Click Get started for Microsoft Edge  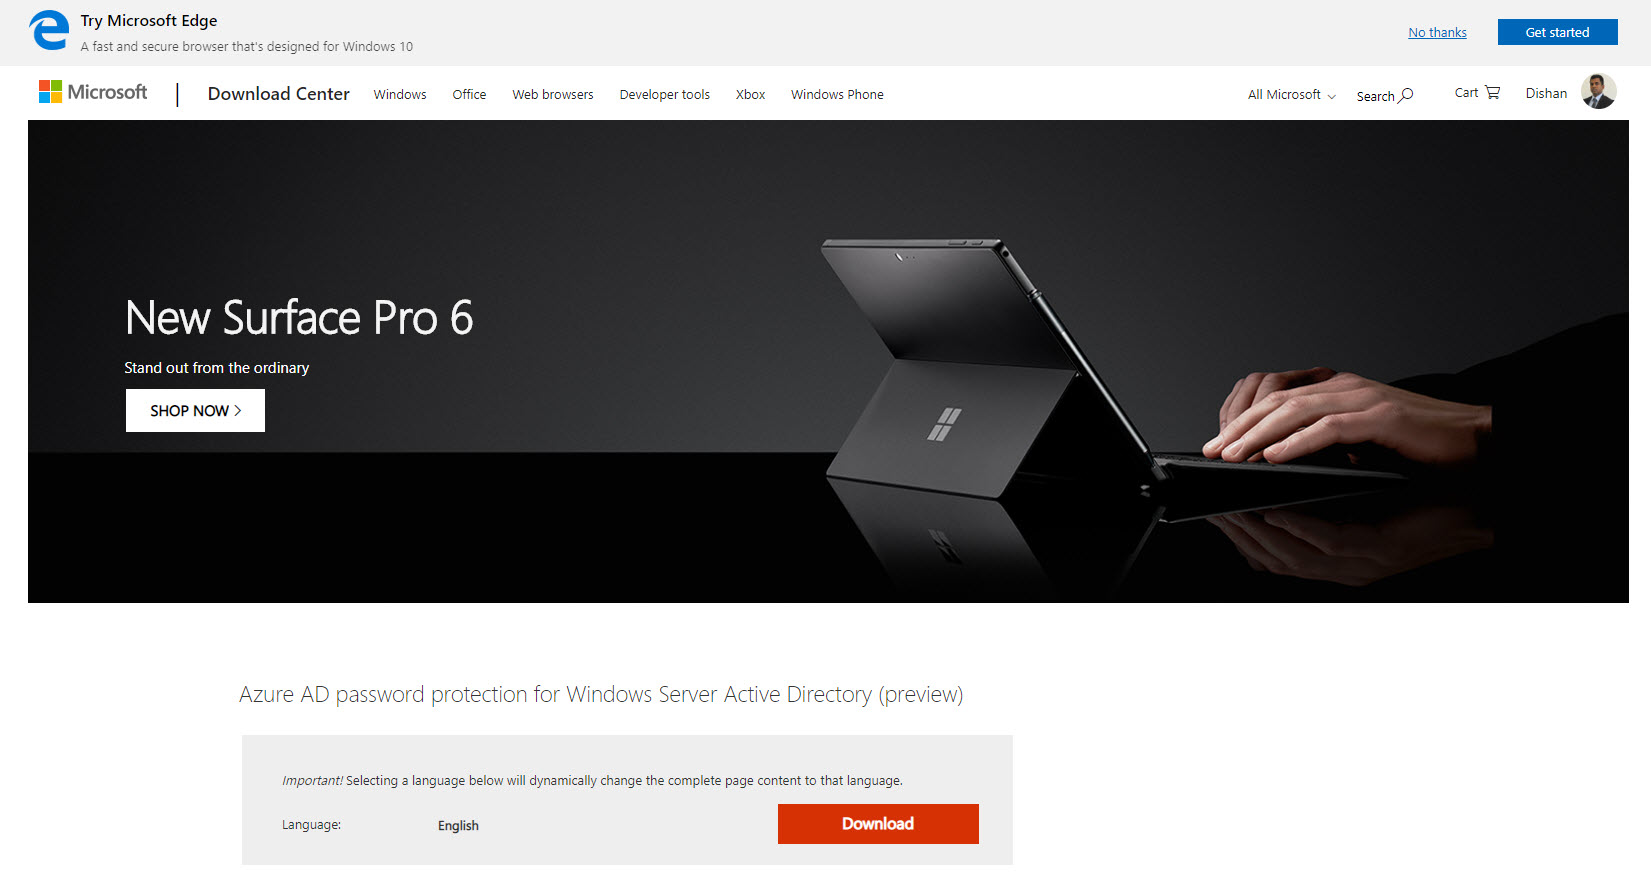click(1557, 32)
